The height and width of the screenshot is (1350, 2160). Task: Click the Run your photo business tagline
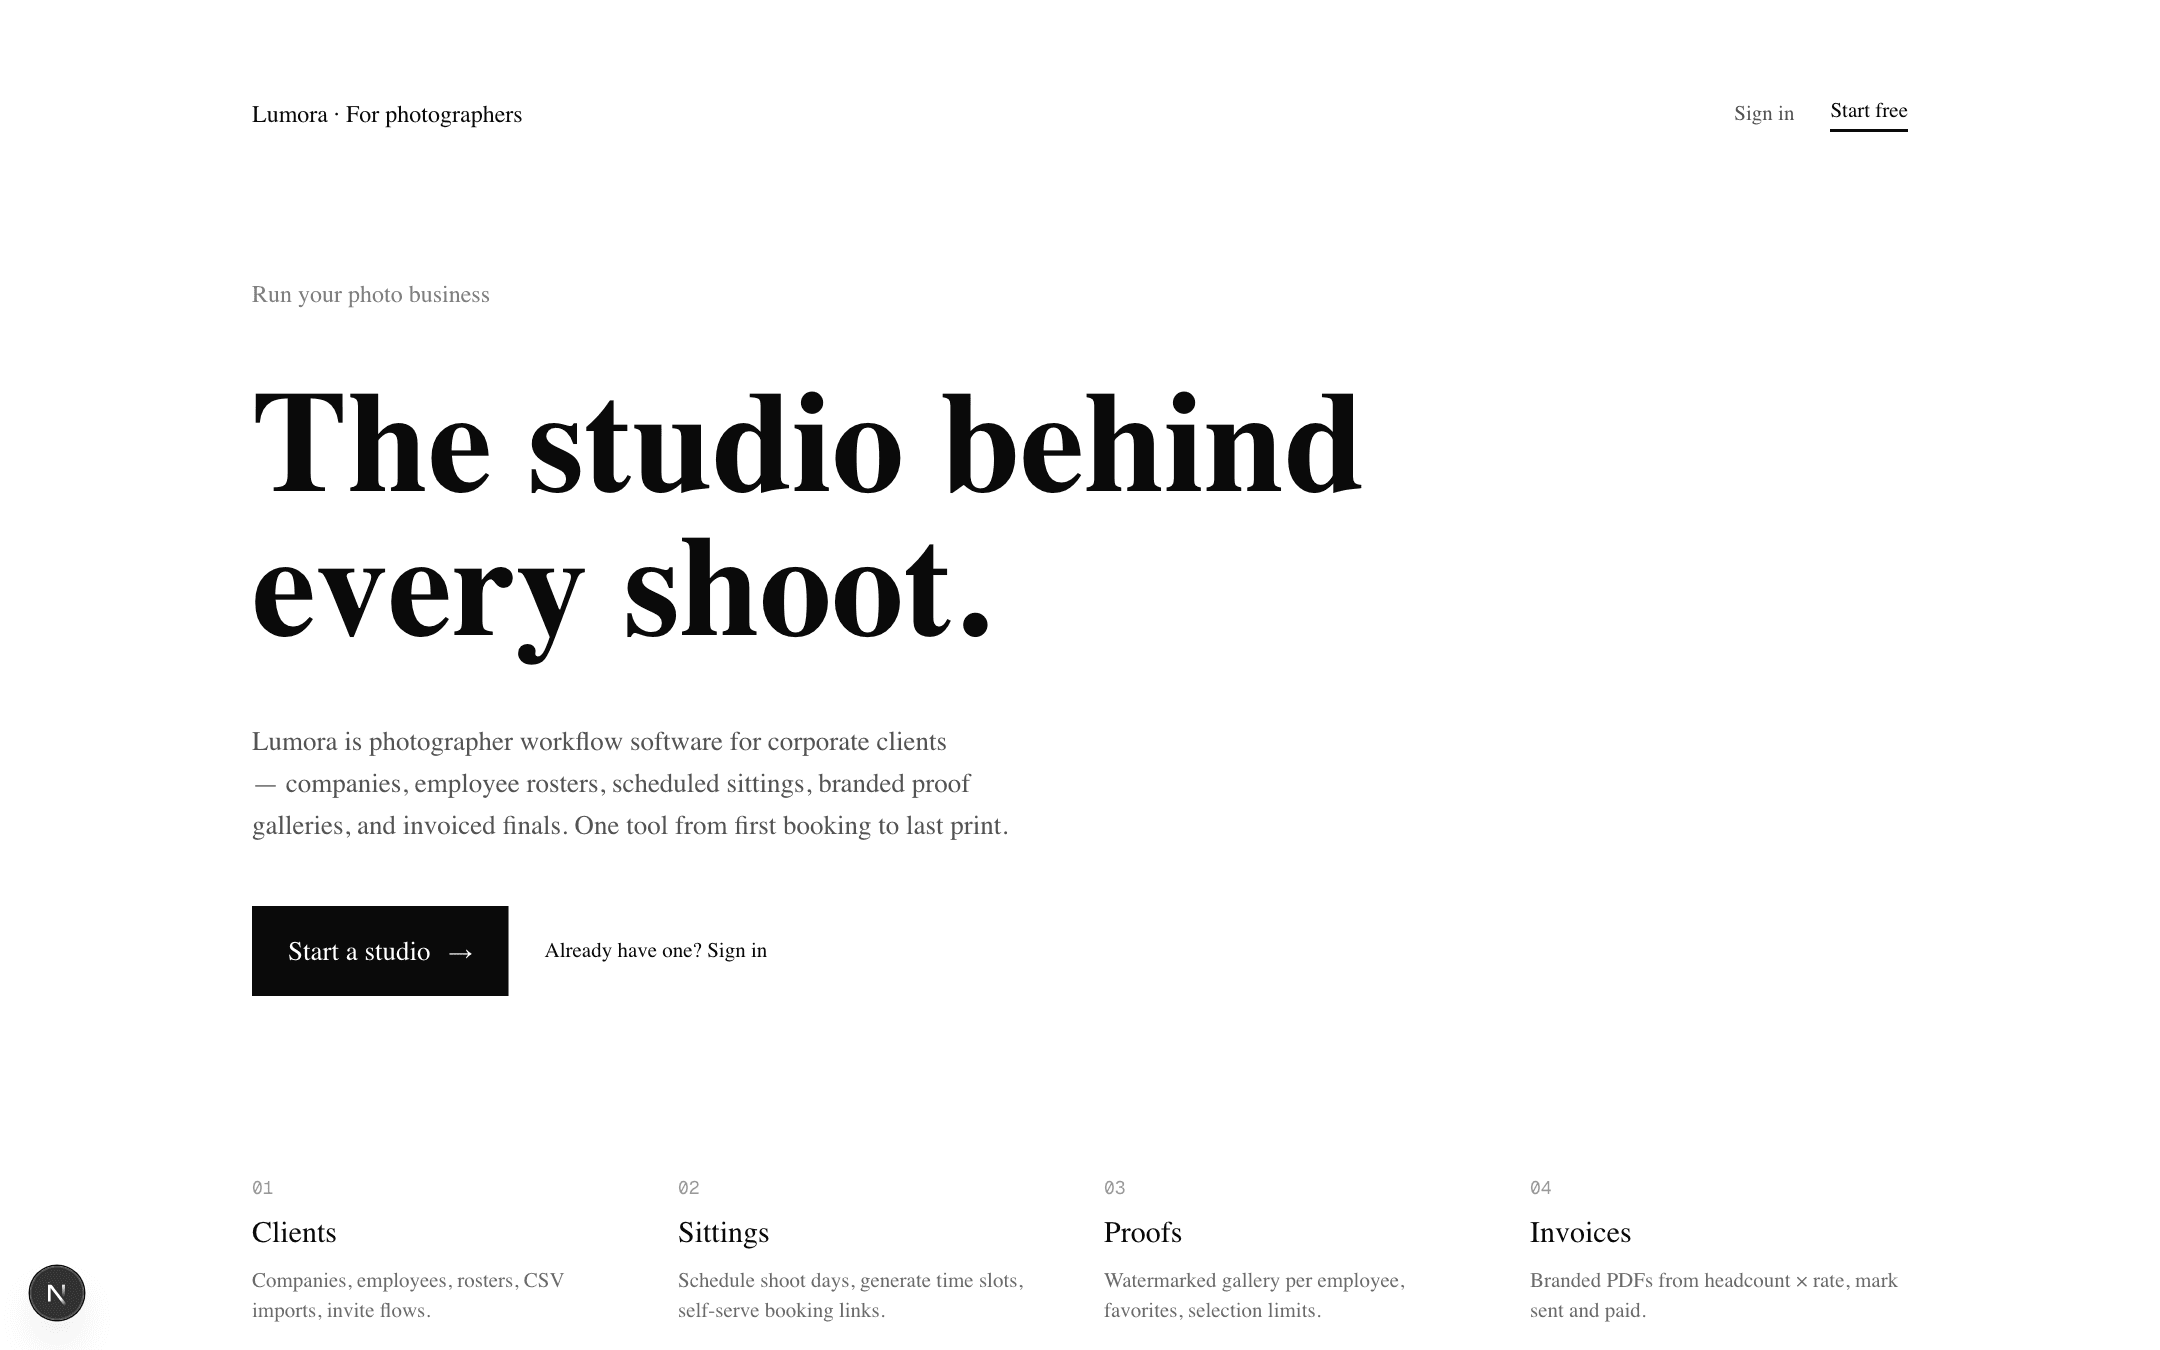371,295
